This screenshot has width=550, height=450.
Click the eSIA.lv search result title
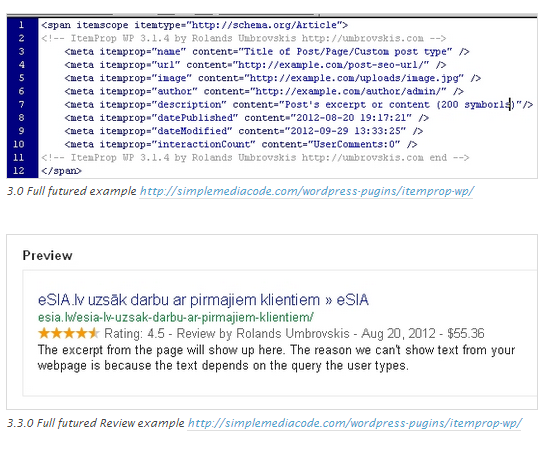[203, 300]
